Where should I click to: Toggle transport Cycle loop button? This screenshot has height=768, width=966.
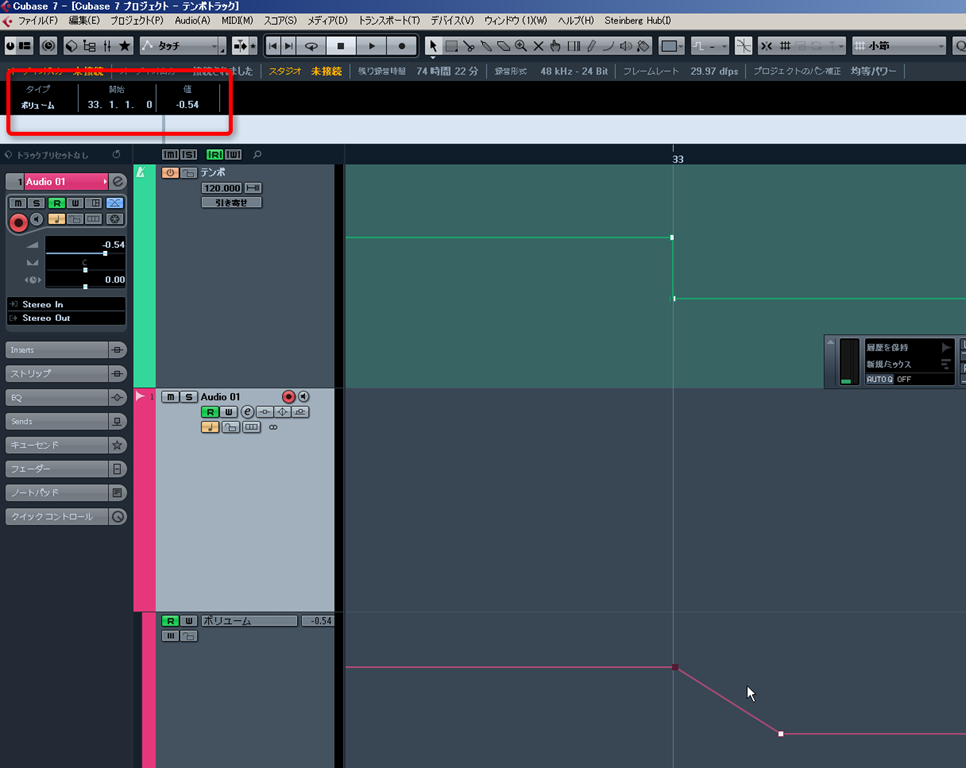(x=311, y=46)
